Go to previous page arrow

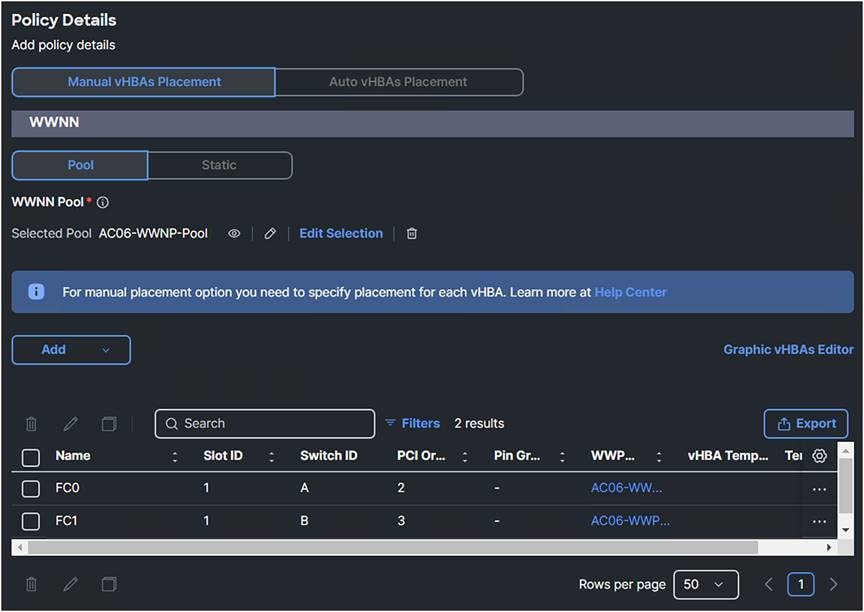[769, 584]
